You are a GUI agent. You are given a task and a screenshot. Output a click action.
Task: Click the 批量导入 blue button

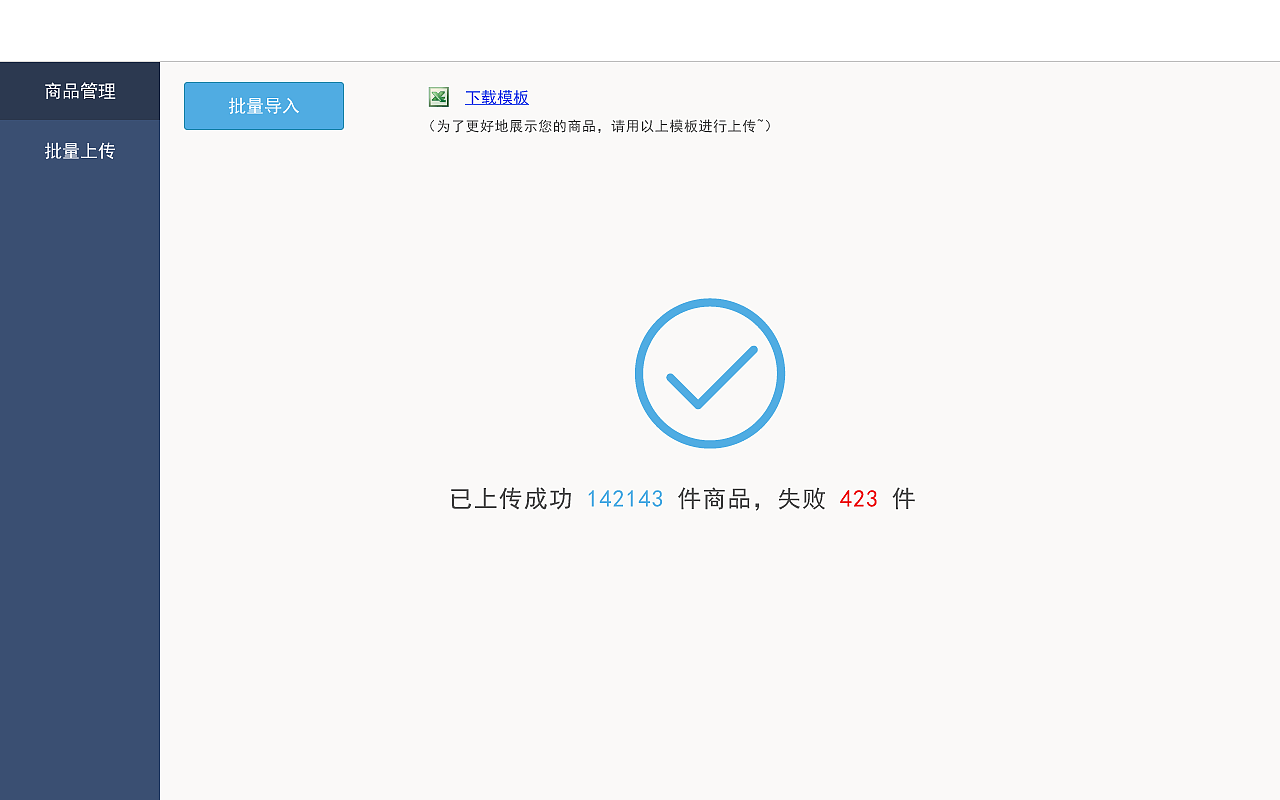click(x=263, y=105)
